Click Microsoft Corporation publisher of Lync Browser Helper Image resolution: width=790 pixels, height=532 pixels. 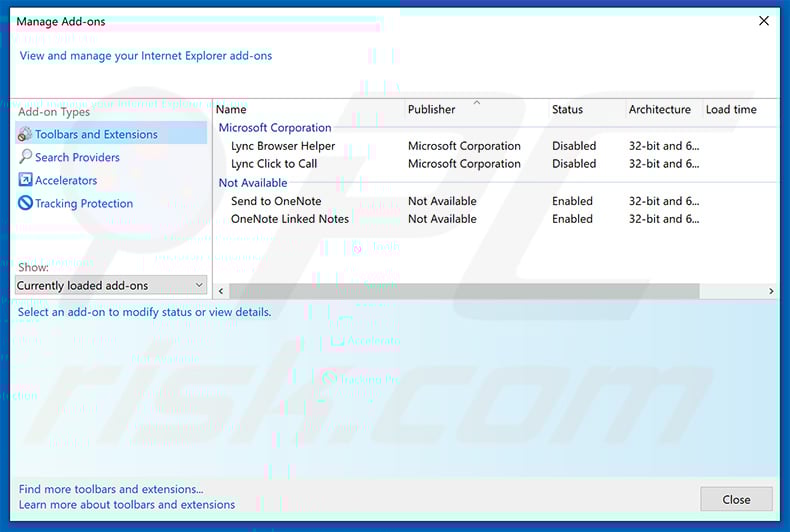pos(464,146)
